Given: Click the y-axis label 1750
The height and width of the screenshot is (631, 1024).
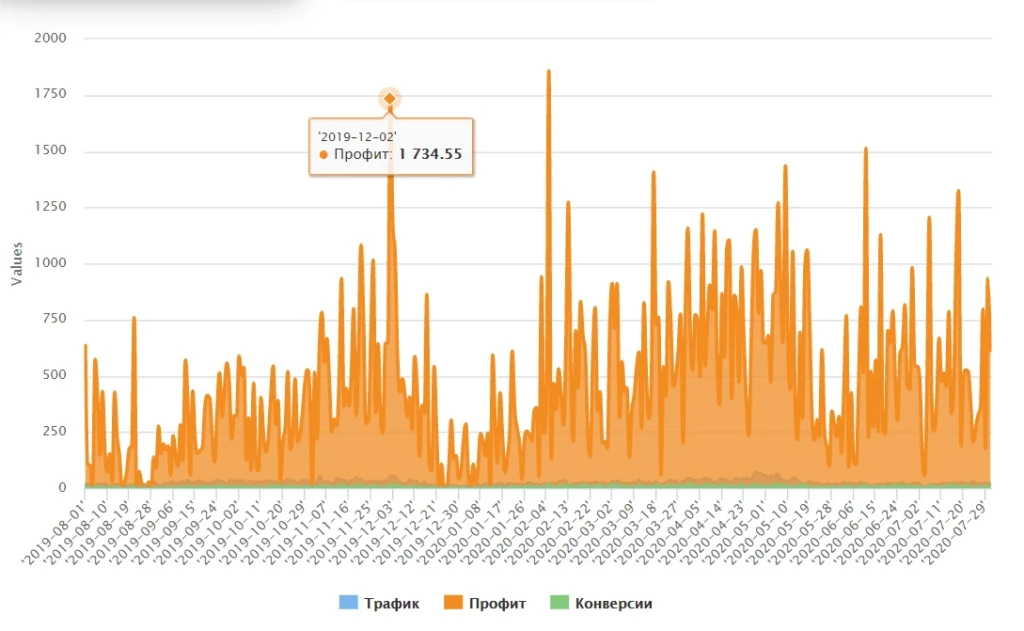Looking at the screenshot, I should tap(50, 93).
